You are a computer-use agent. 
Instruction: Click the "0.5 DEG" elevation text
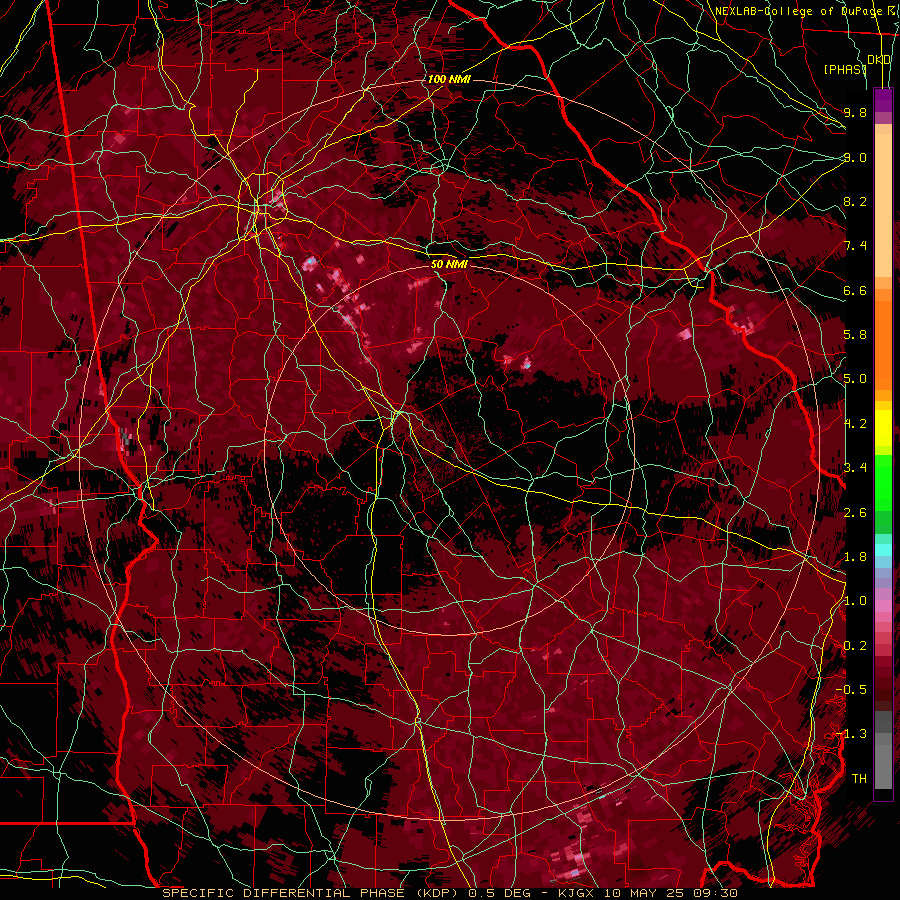[499, 893]
